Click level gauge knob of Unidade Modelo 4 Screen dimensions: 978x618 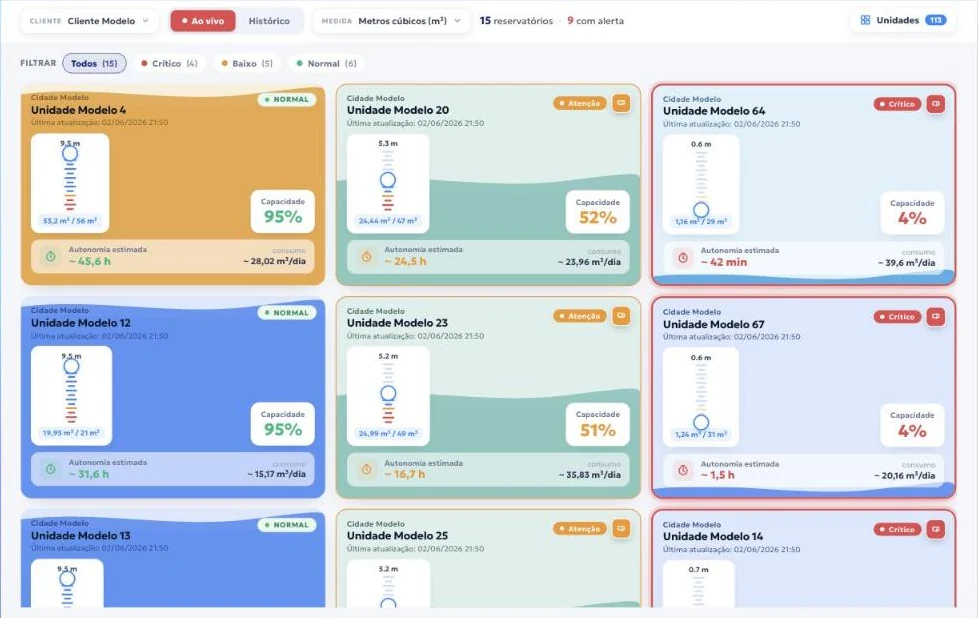(x=70, y=153)
